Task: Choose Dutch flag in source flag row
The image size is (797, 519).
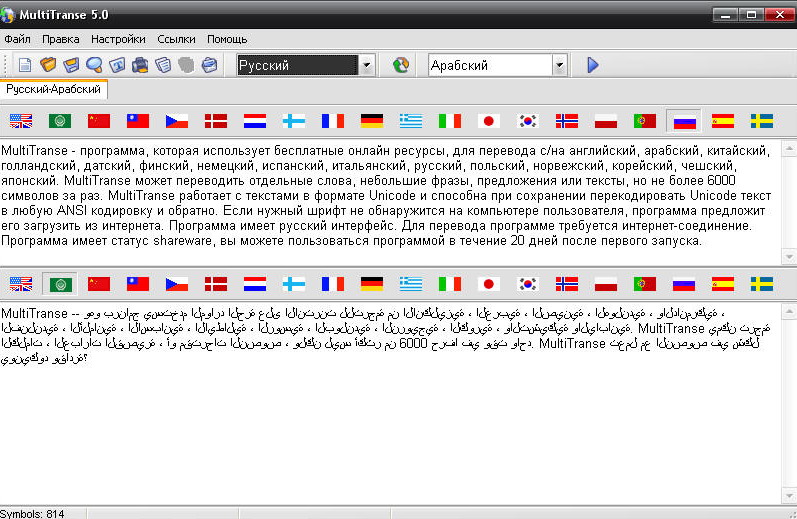Action: [255, 121]
